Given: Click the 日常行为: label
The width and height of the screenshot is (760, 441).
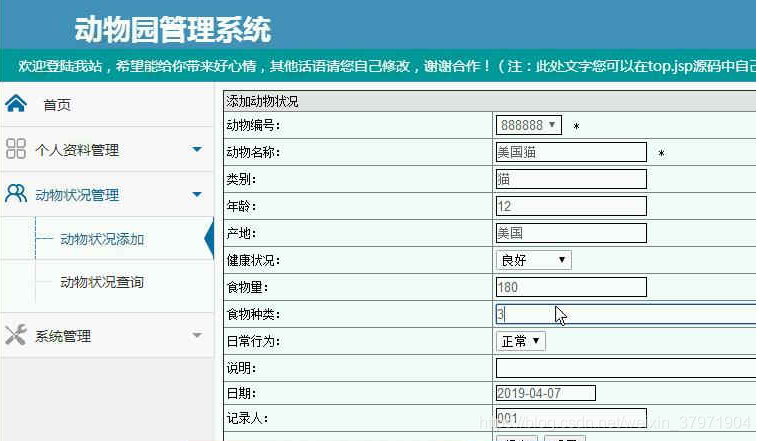Looking at the screenshot, I should coord(253,341).
